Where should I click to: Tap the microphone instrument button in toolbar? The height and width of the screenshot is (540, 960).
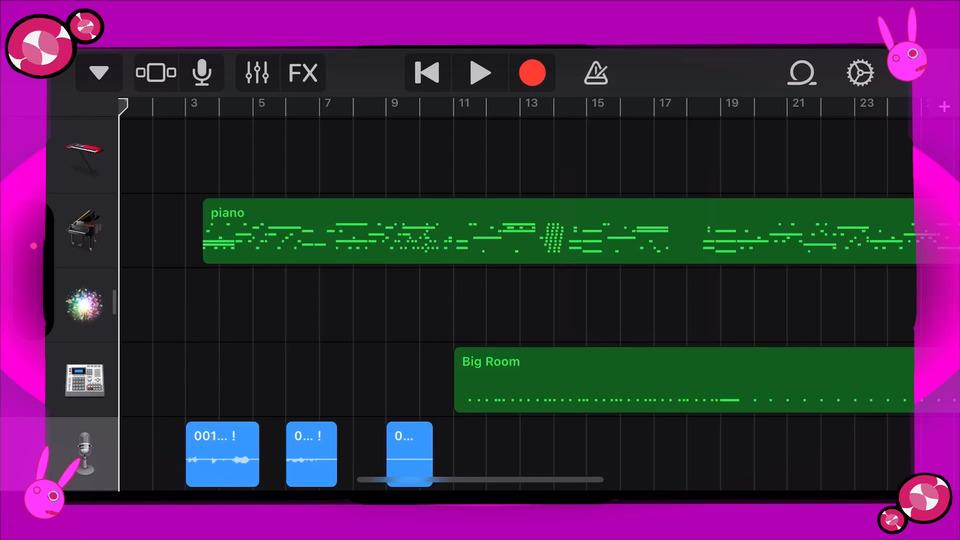(x=201, y=73)
